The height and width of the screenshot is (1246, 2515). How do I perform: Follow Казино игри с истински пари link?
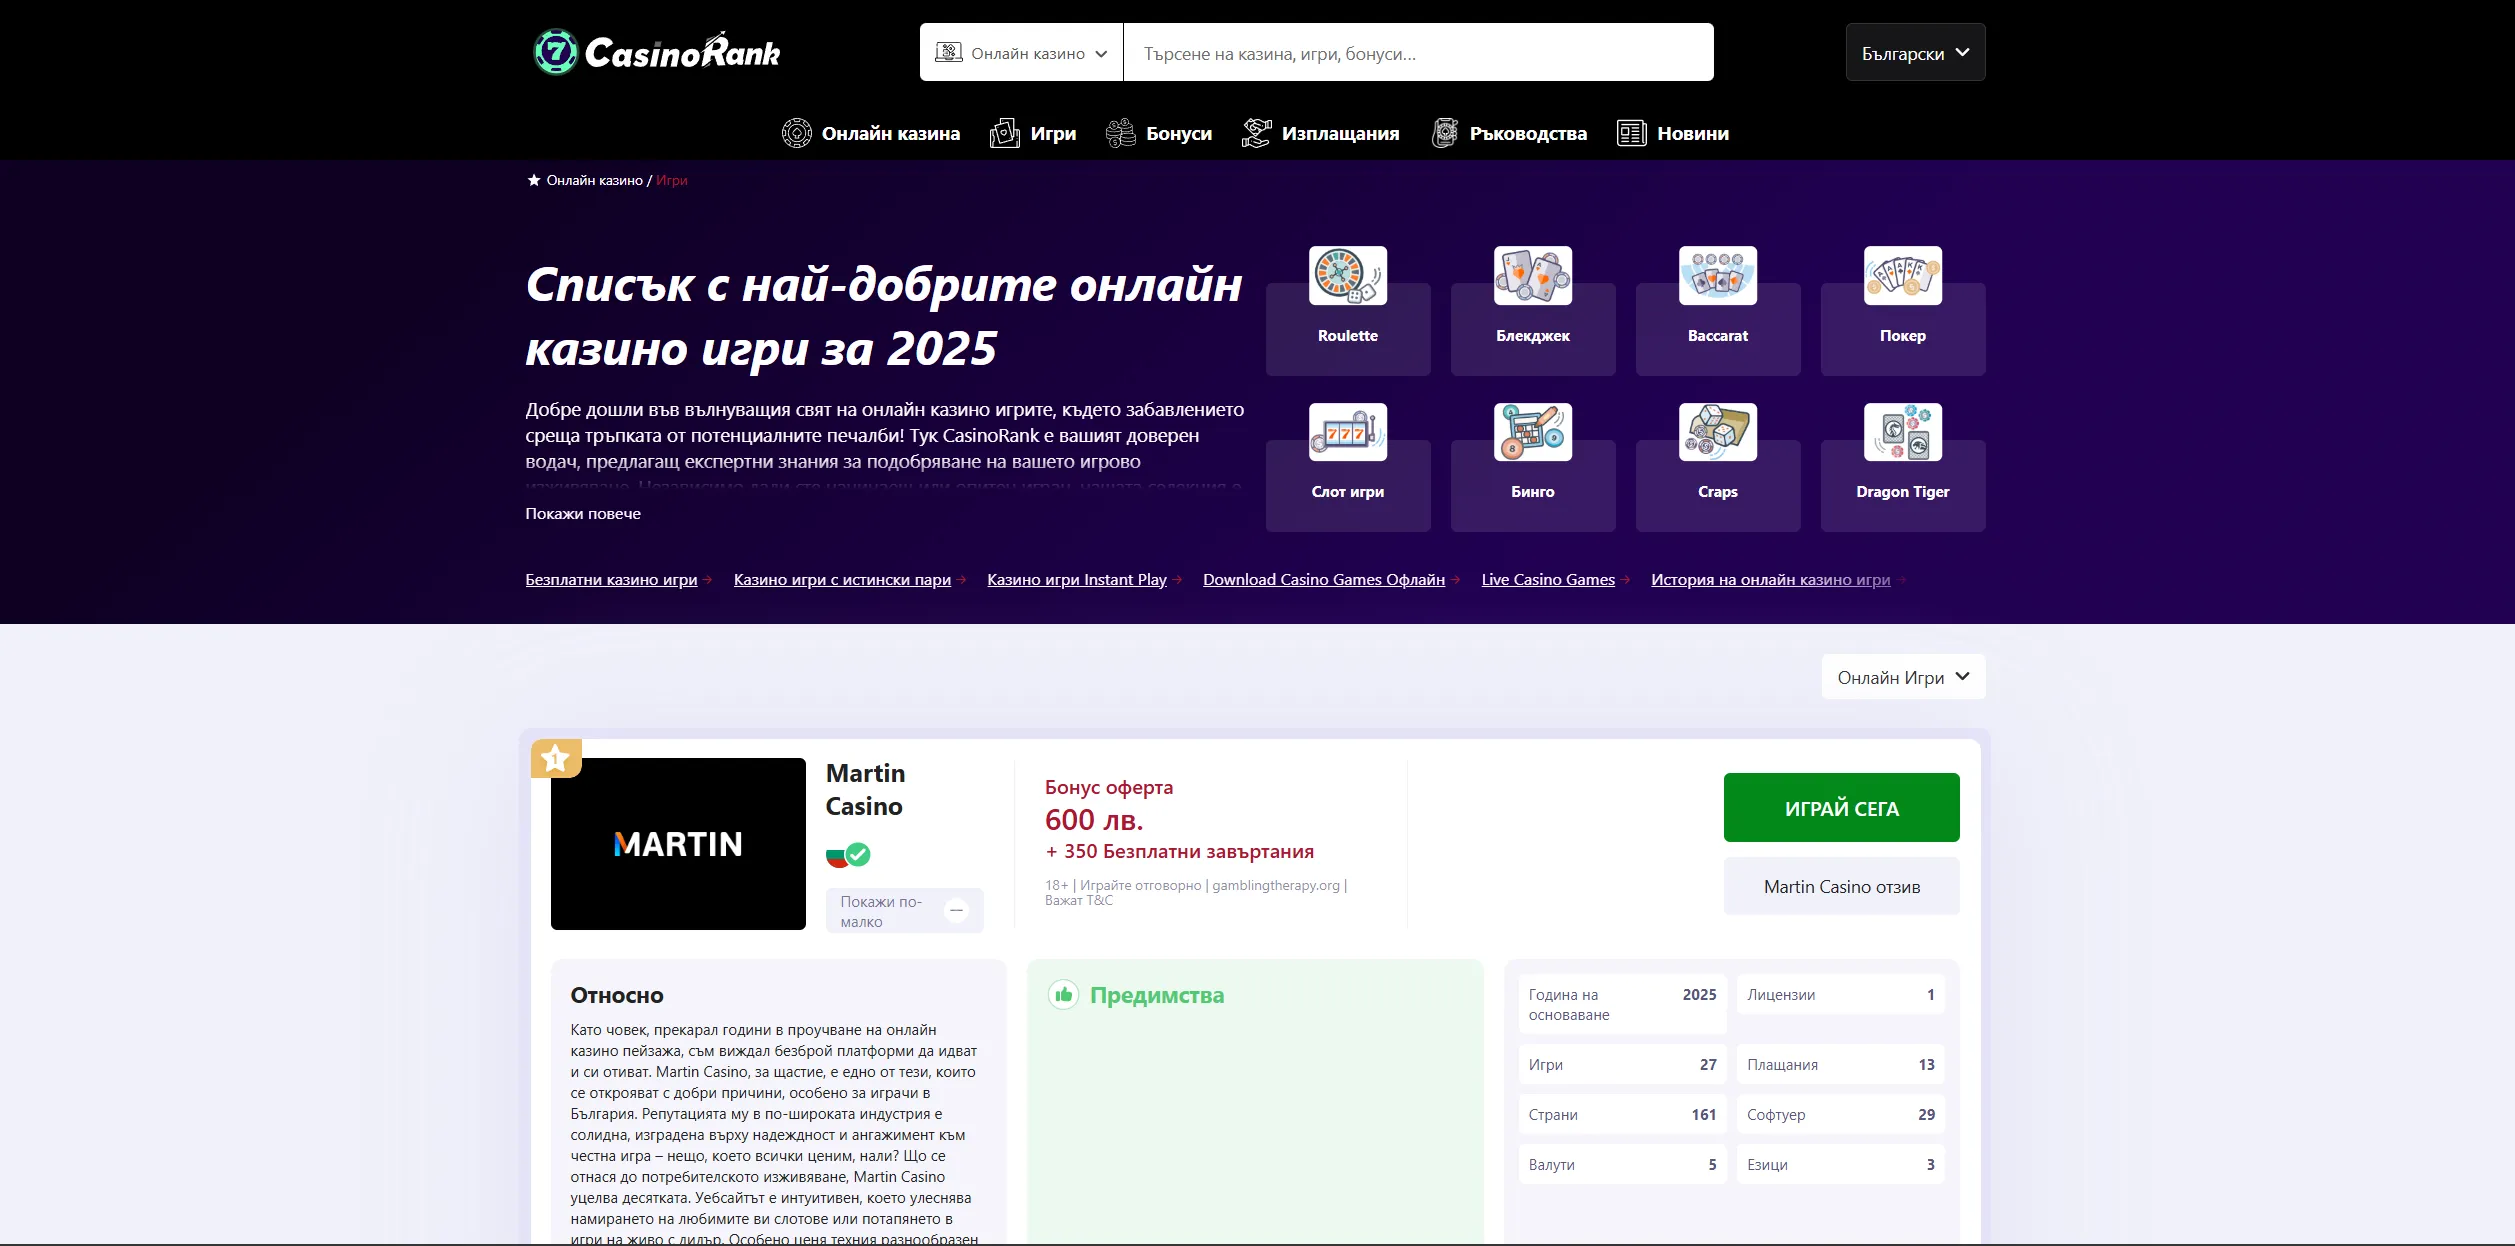tap(842, 580)
